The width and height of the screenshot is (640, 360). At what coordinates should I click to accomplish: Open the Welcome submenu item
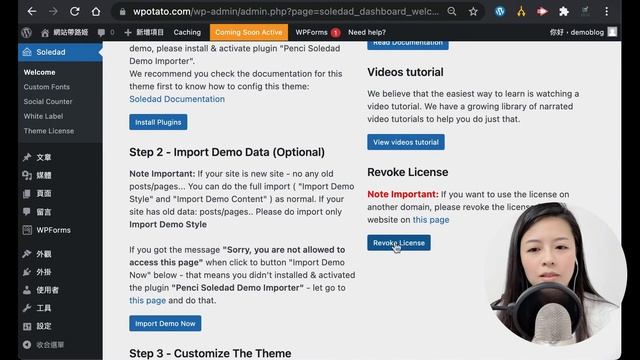click(39, 72)
